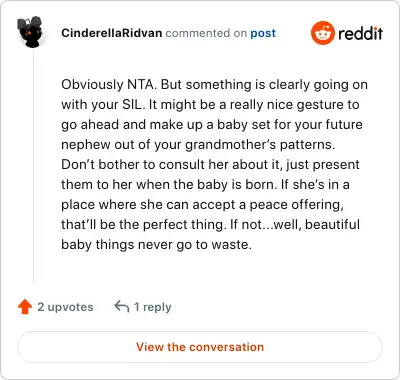Click the line "baby things never go to waste"
Viewport: 400px width, 380px height.
[156, 245]
